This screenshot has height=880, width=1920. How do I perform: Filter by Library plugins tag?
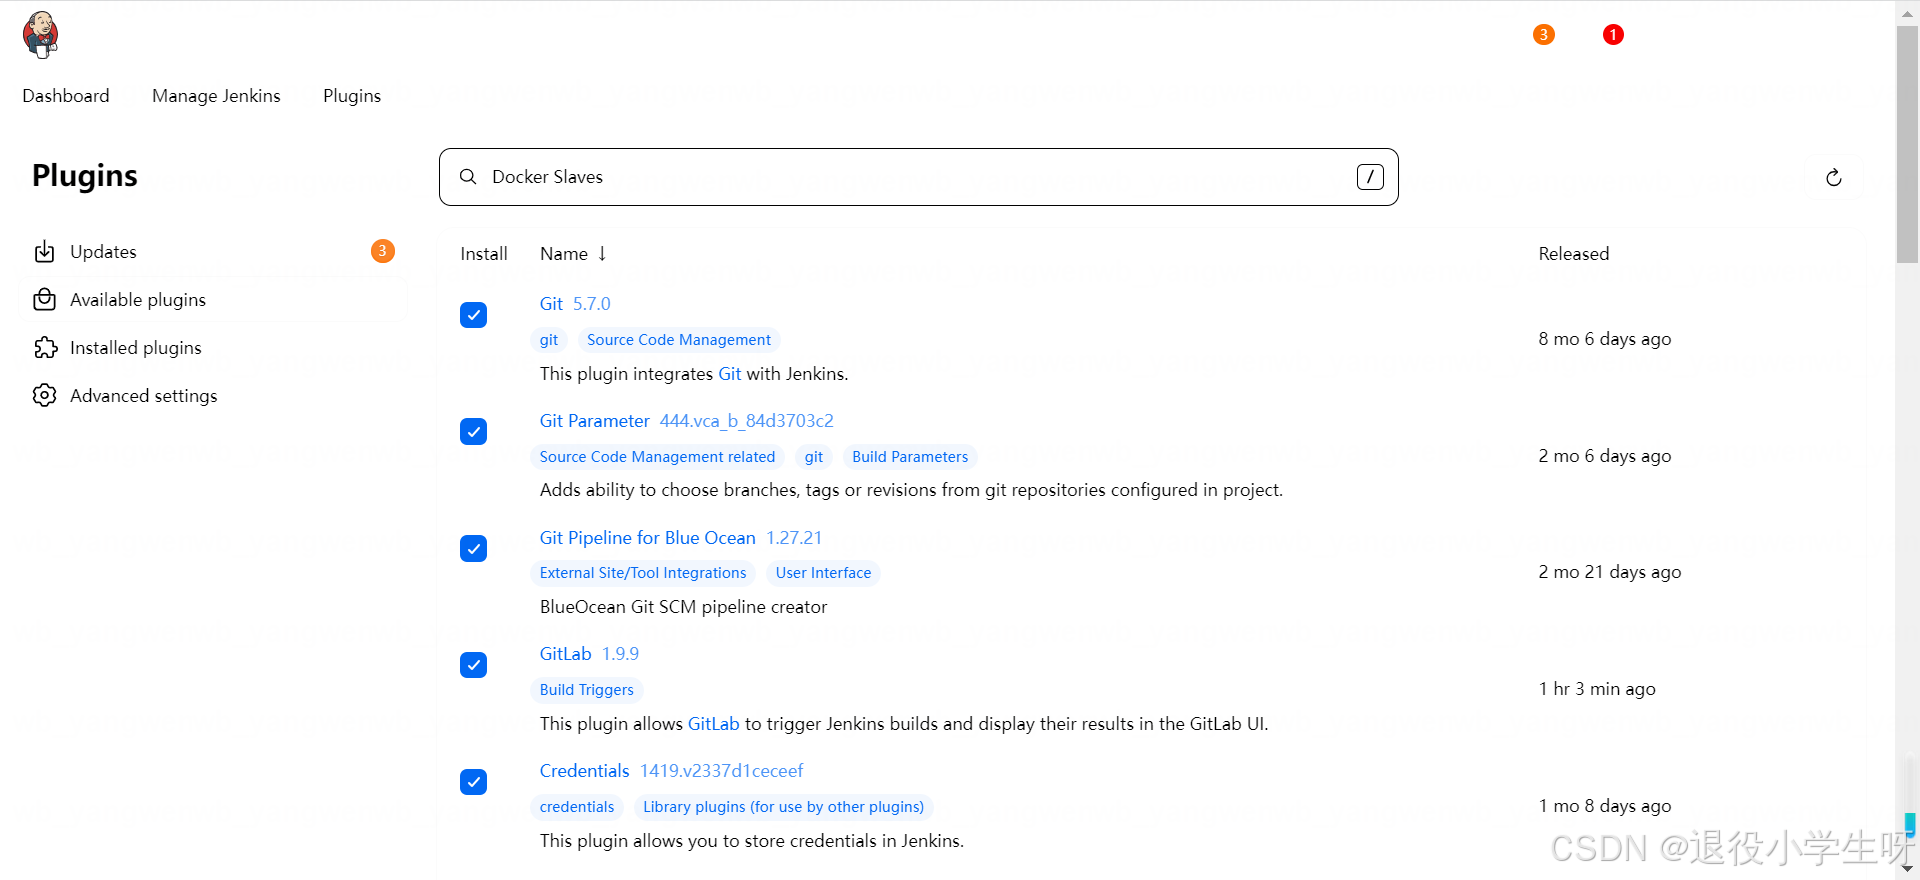tap(784, 807)
